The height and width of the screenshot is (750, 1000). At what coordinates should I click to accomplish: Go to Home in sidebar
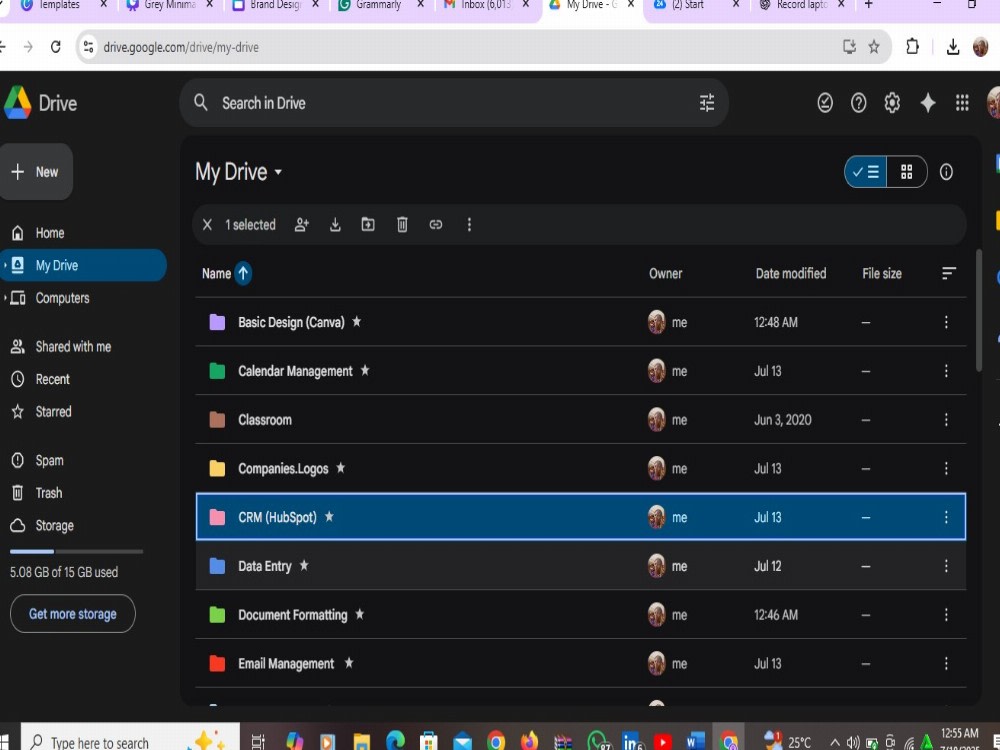50,233
